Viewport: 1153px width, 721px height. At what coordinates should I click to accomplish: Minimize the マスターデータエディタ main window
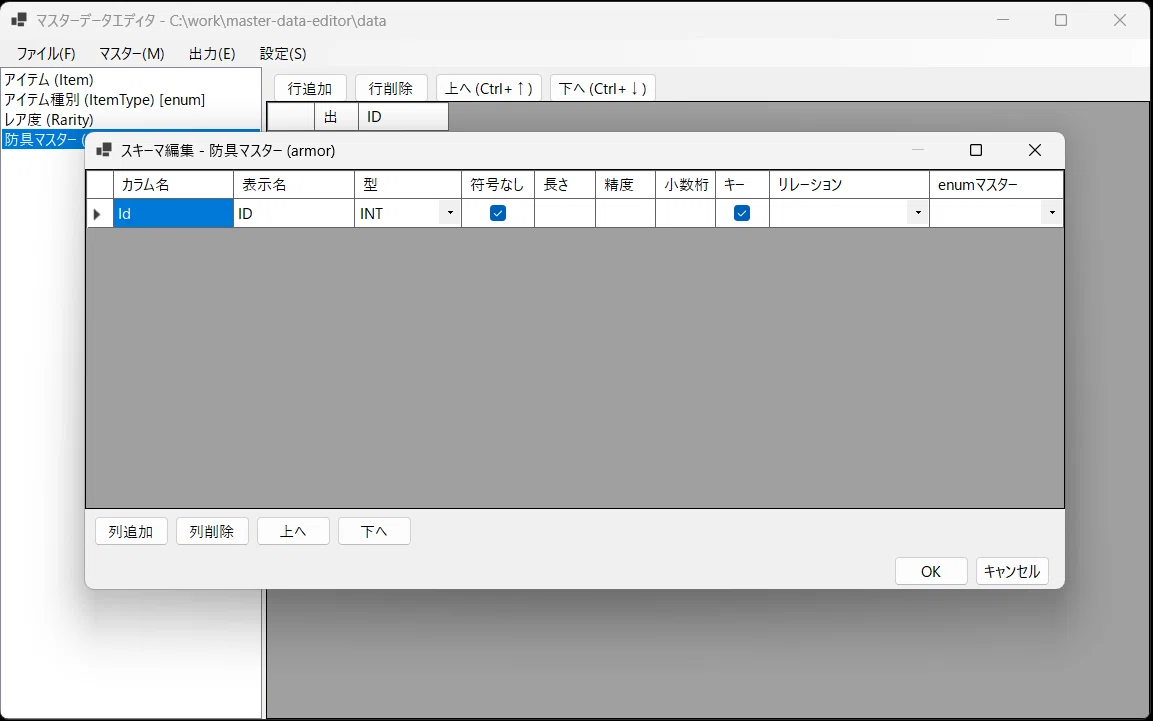pyautogui.click(x=1004, y=20)
